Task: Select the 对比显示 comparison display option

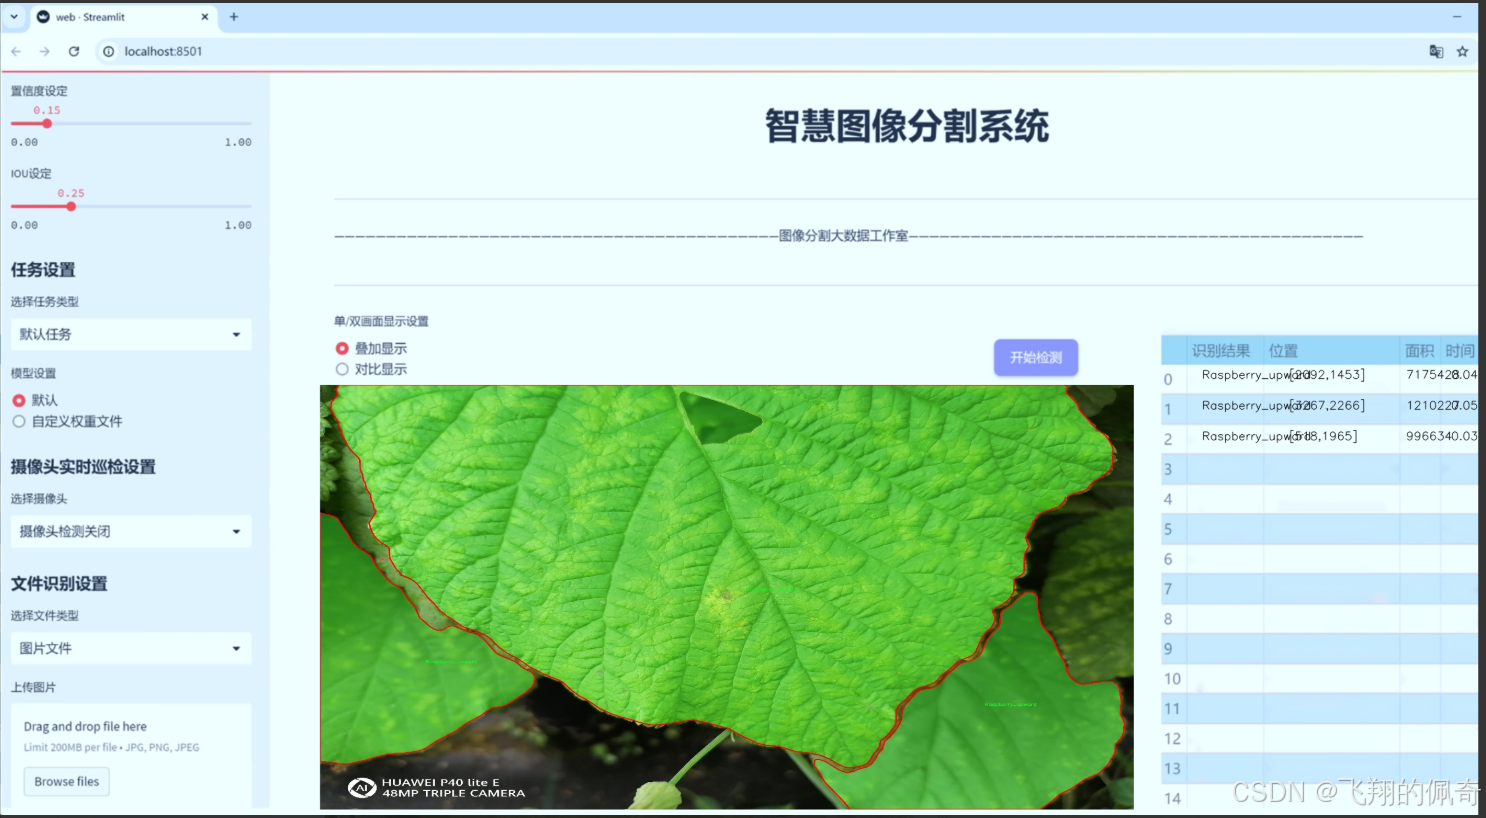Action: (371, 369)
